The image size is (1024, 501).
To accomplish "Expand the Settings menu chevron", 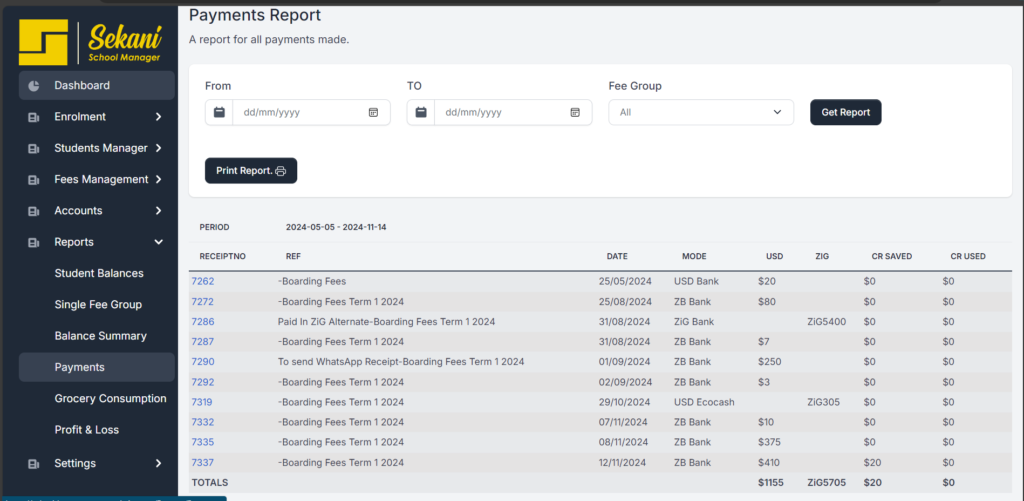I will click(x=158, y=464).
